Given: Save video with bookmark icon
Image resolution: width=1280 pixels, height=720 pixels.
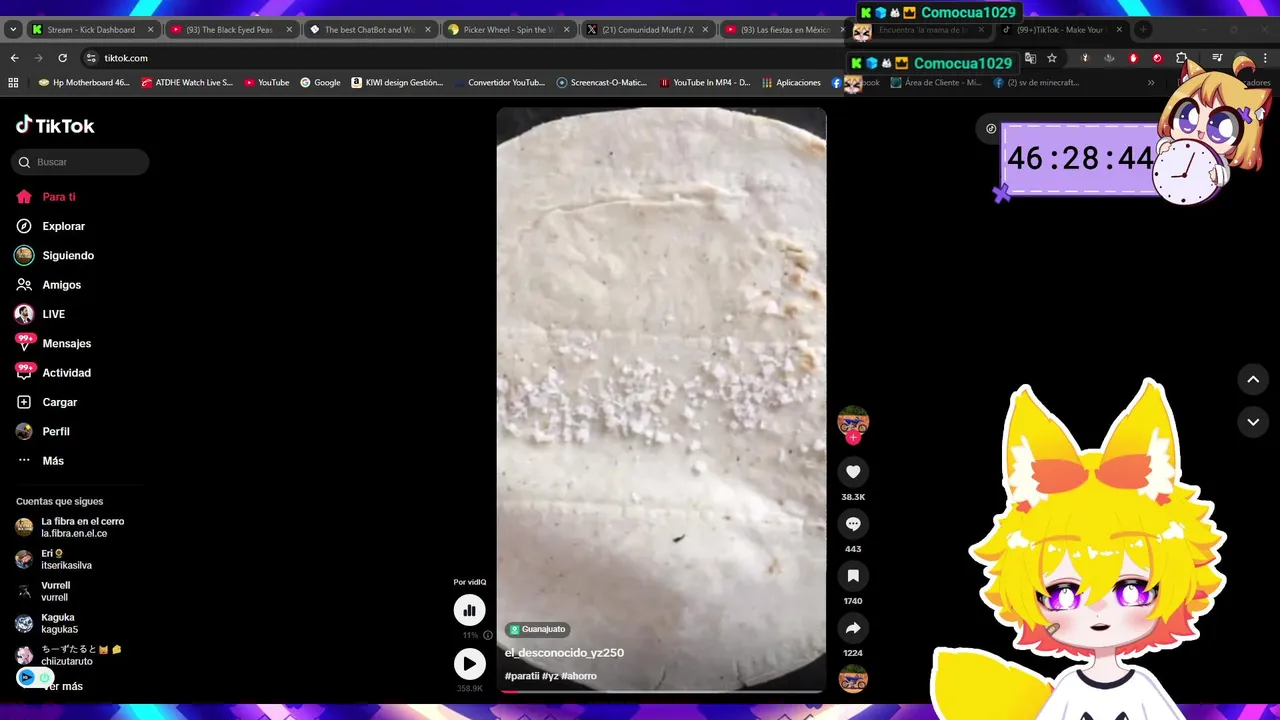Looking at the screenshot, I should coord(853,576).
